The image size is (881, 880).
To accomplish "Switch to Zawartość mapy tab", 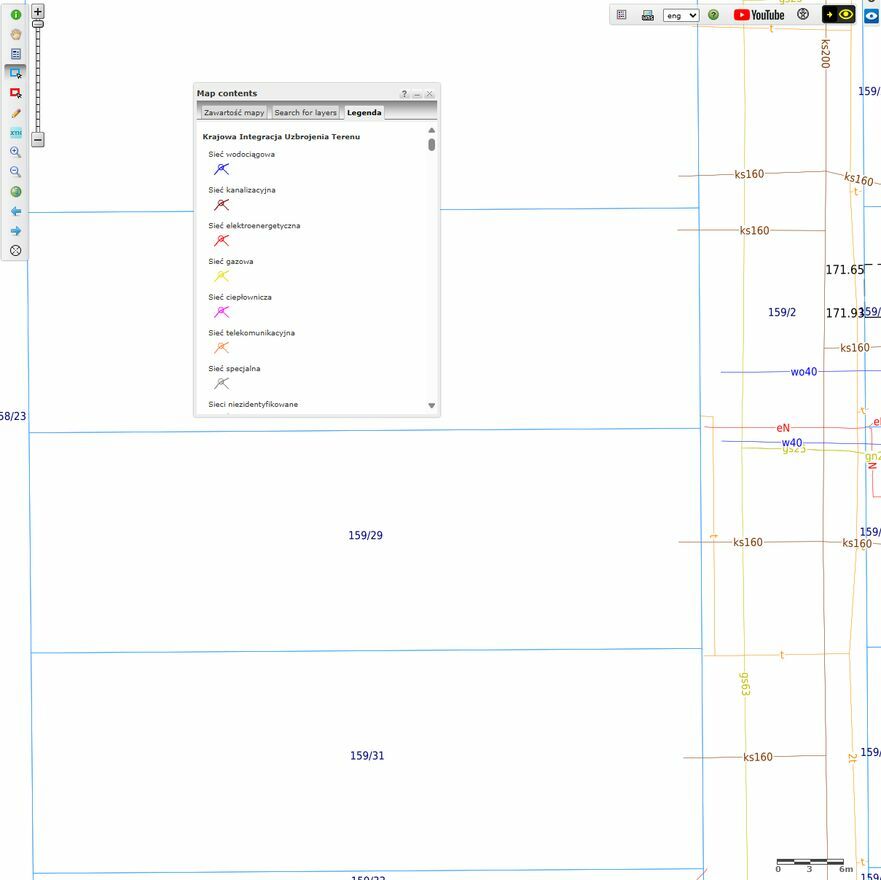I will 234,112.
